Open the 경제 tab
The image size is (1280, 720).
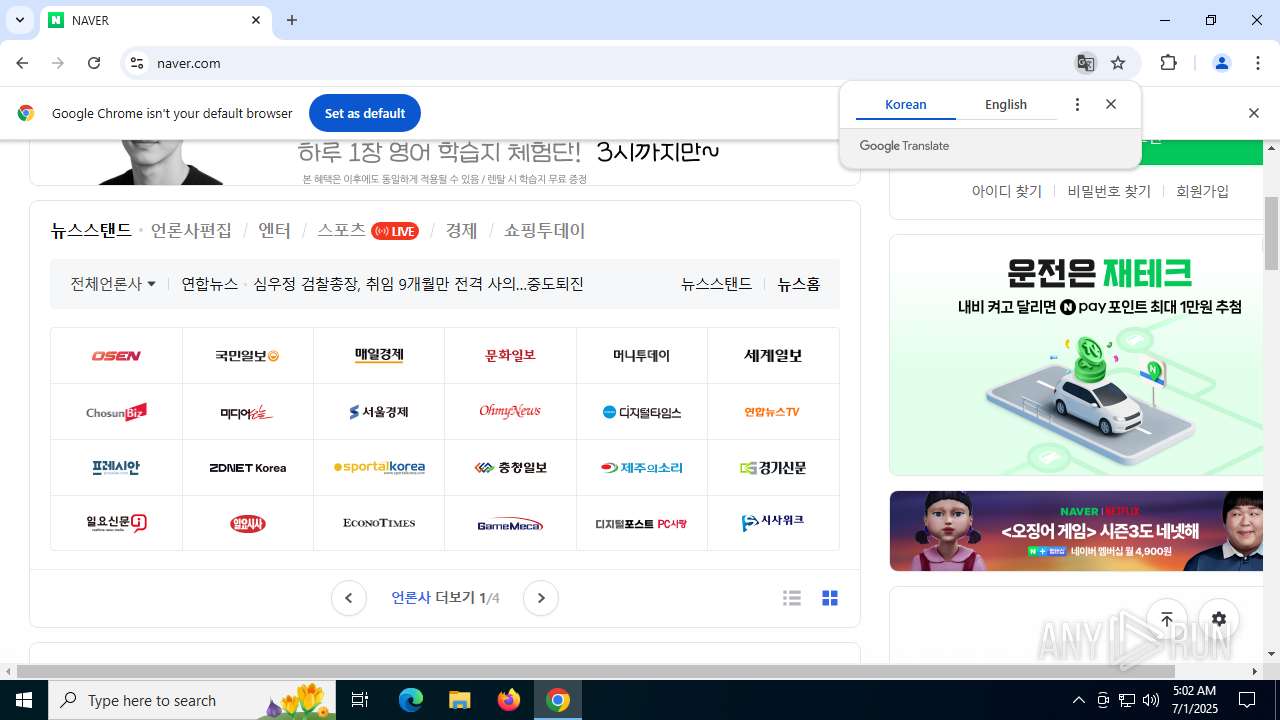point(461,230)
